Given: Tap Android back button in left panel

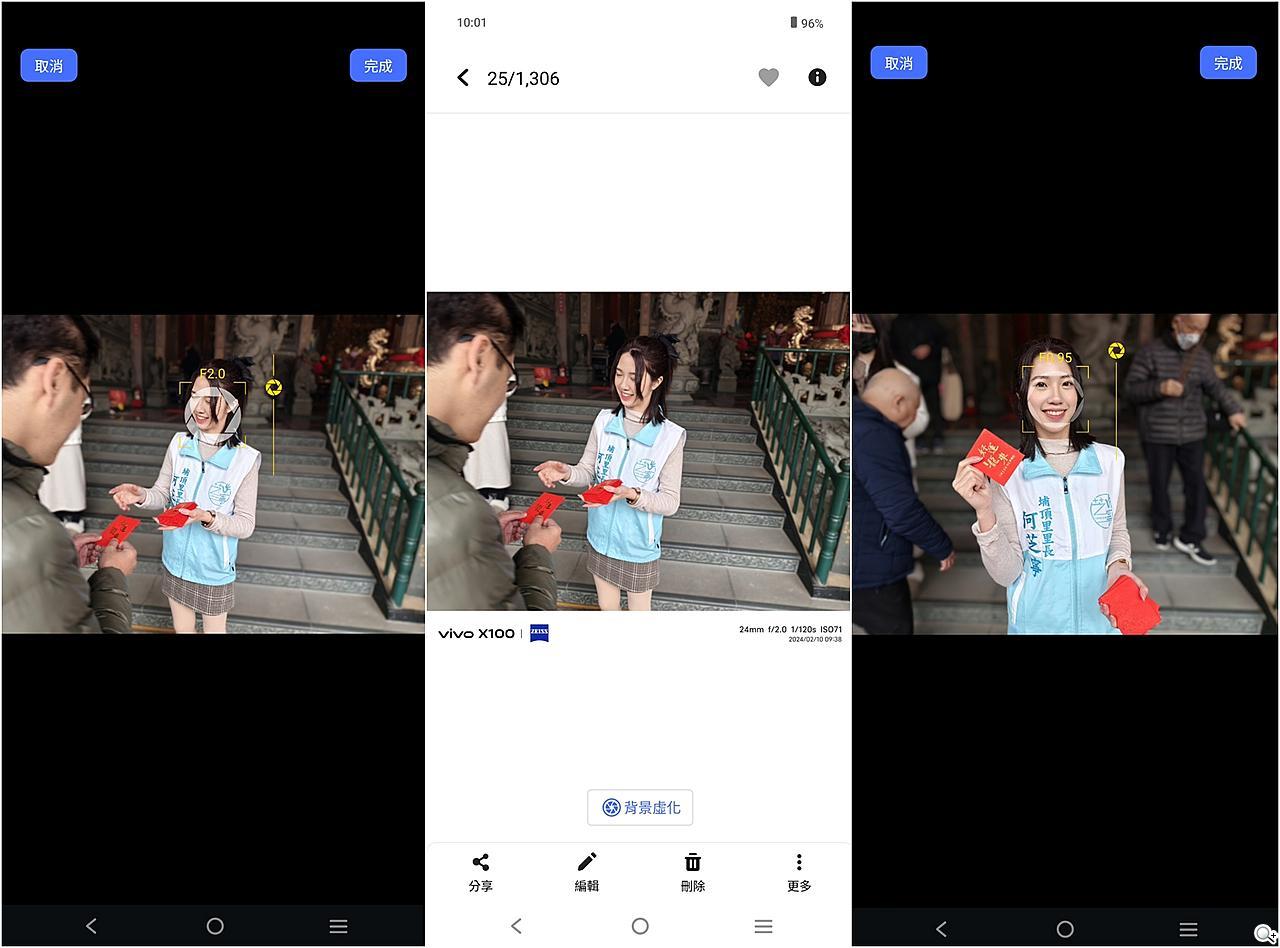Looking at the screenshot, I should (91, 926).
